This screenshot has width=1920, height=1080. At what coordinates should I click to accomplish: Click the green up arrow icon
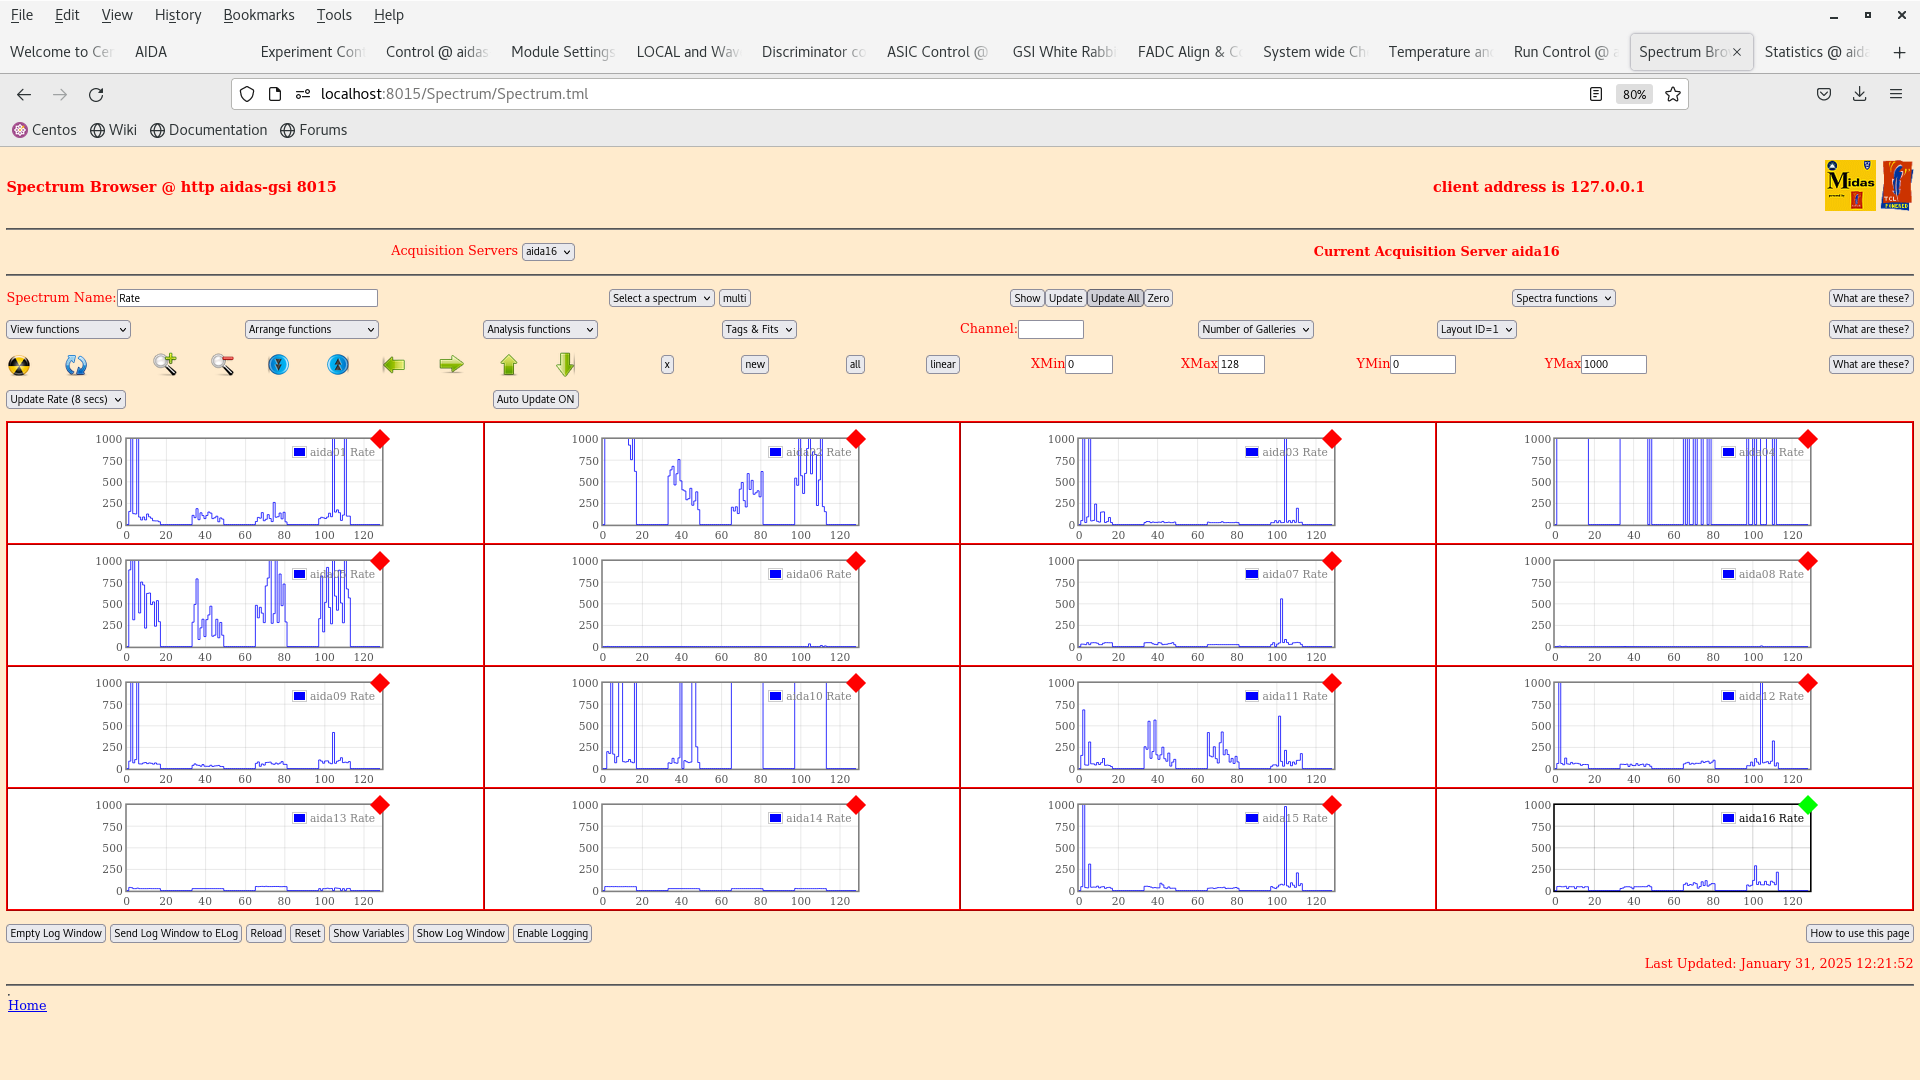pyautogui.click(x=509, y=365)
